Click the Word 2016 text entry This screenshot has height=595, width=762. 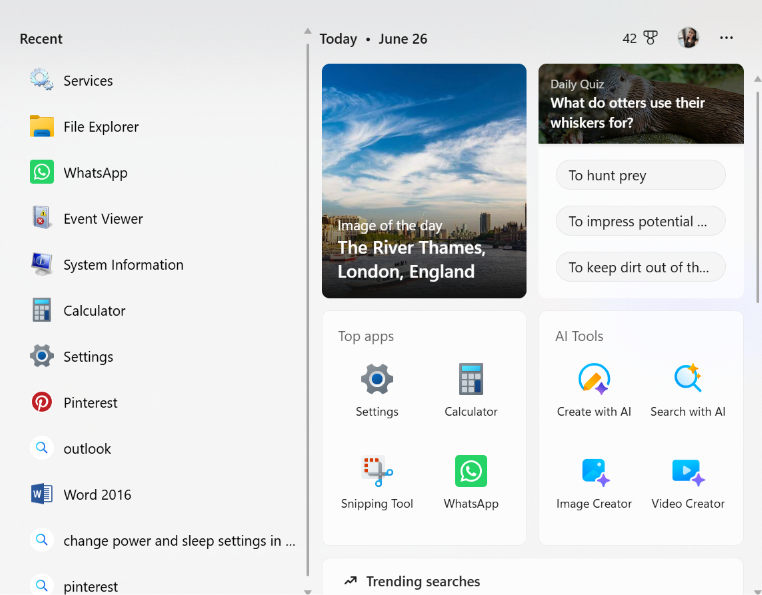pos(97,495)
